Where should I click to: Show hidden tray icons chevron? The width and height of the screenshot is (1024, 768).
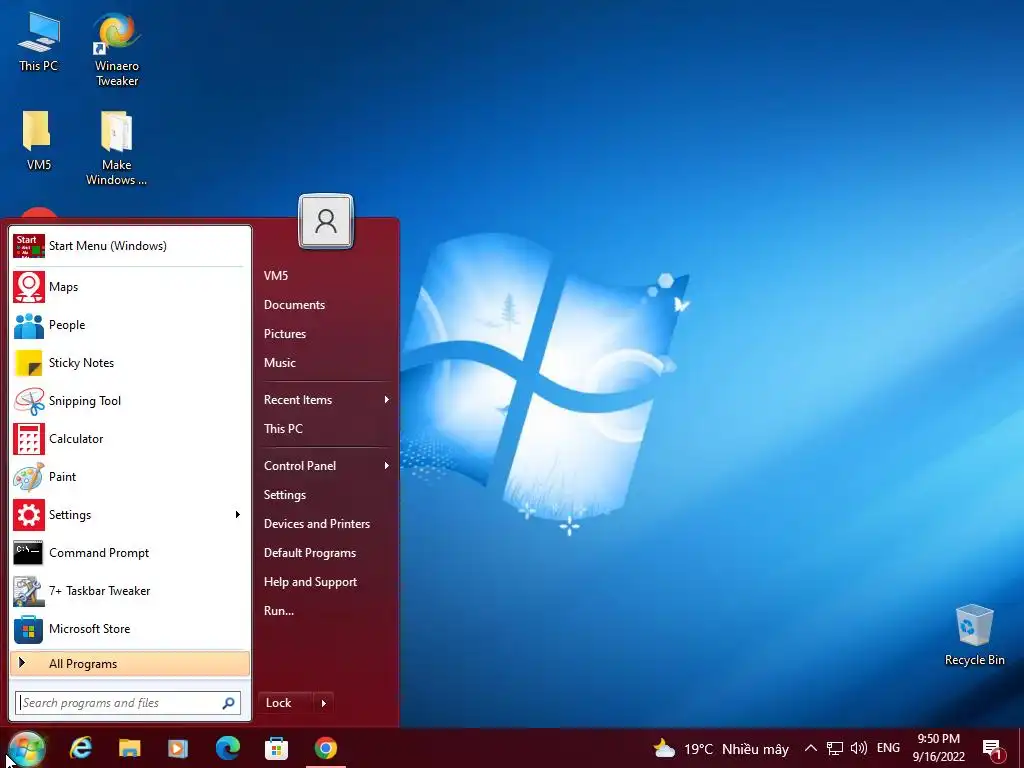(x=810, y=748)
